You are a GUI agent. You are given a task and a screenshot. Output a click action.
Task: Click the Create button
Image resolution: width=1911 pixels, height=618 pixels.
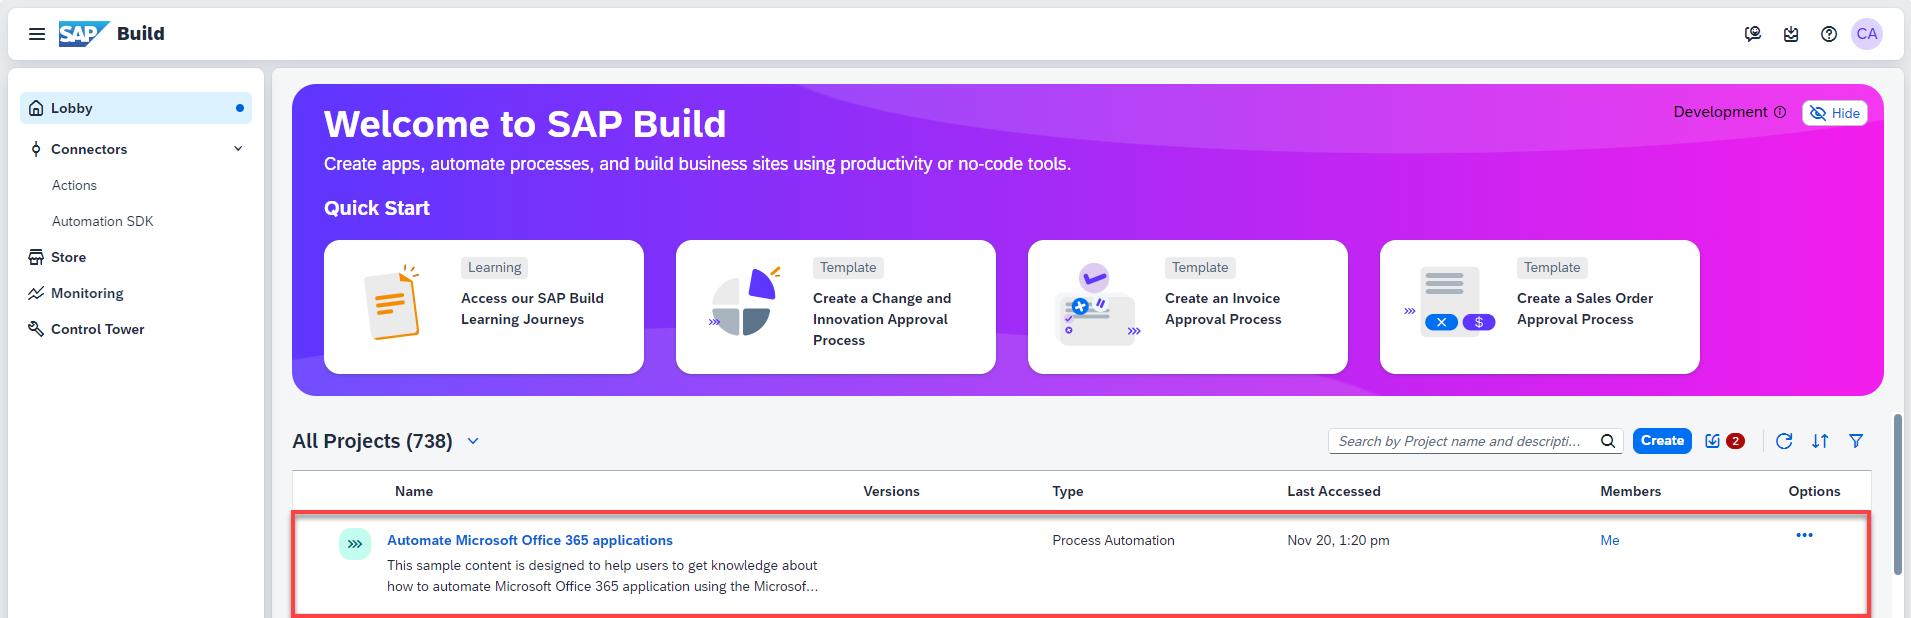click(1662, 441)
